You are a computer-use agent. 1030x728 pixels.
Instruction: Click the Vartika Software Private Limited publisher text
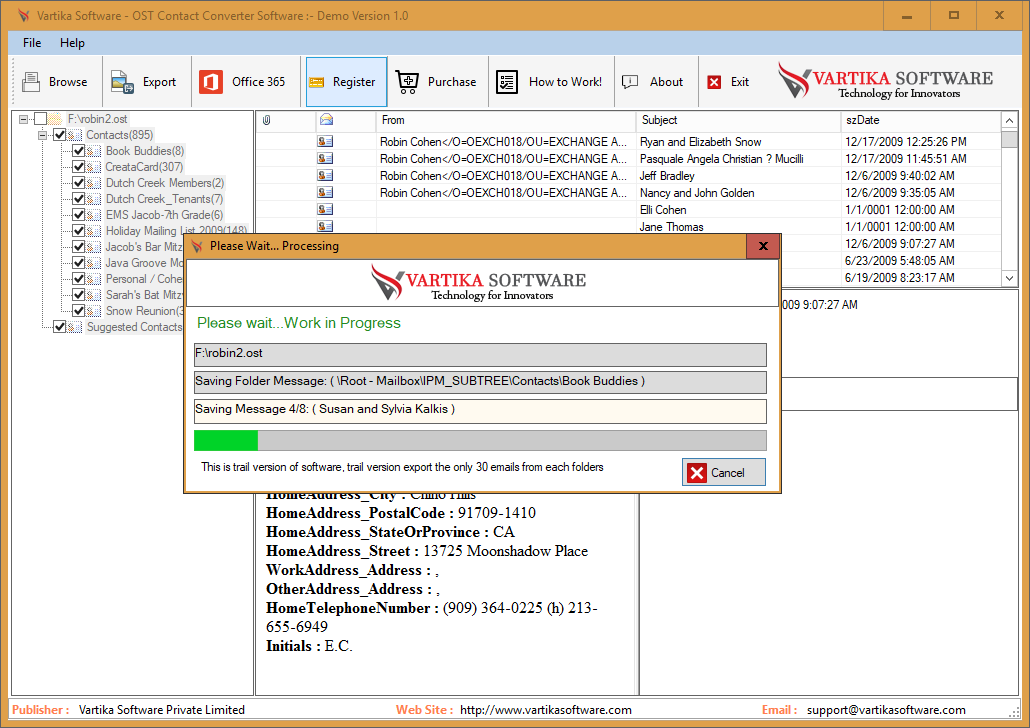point(162,710)
